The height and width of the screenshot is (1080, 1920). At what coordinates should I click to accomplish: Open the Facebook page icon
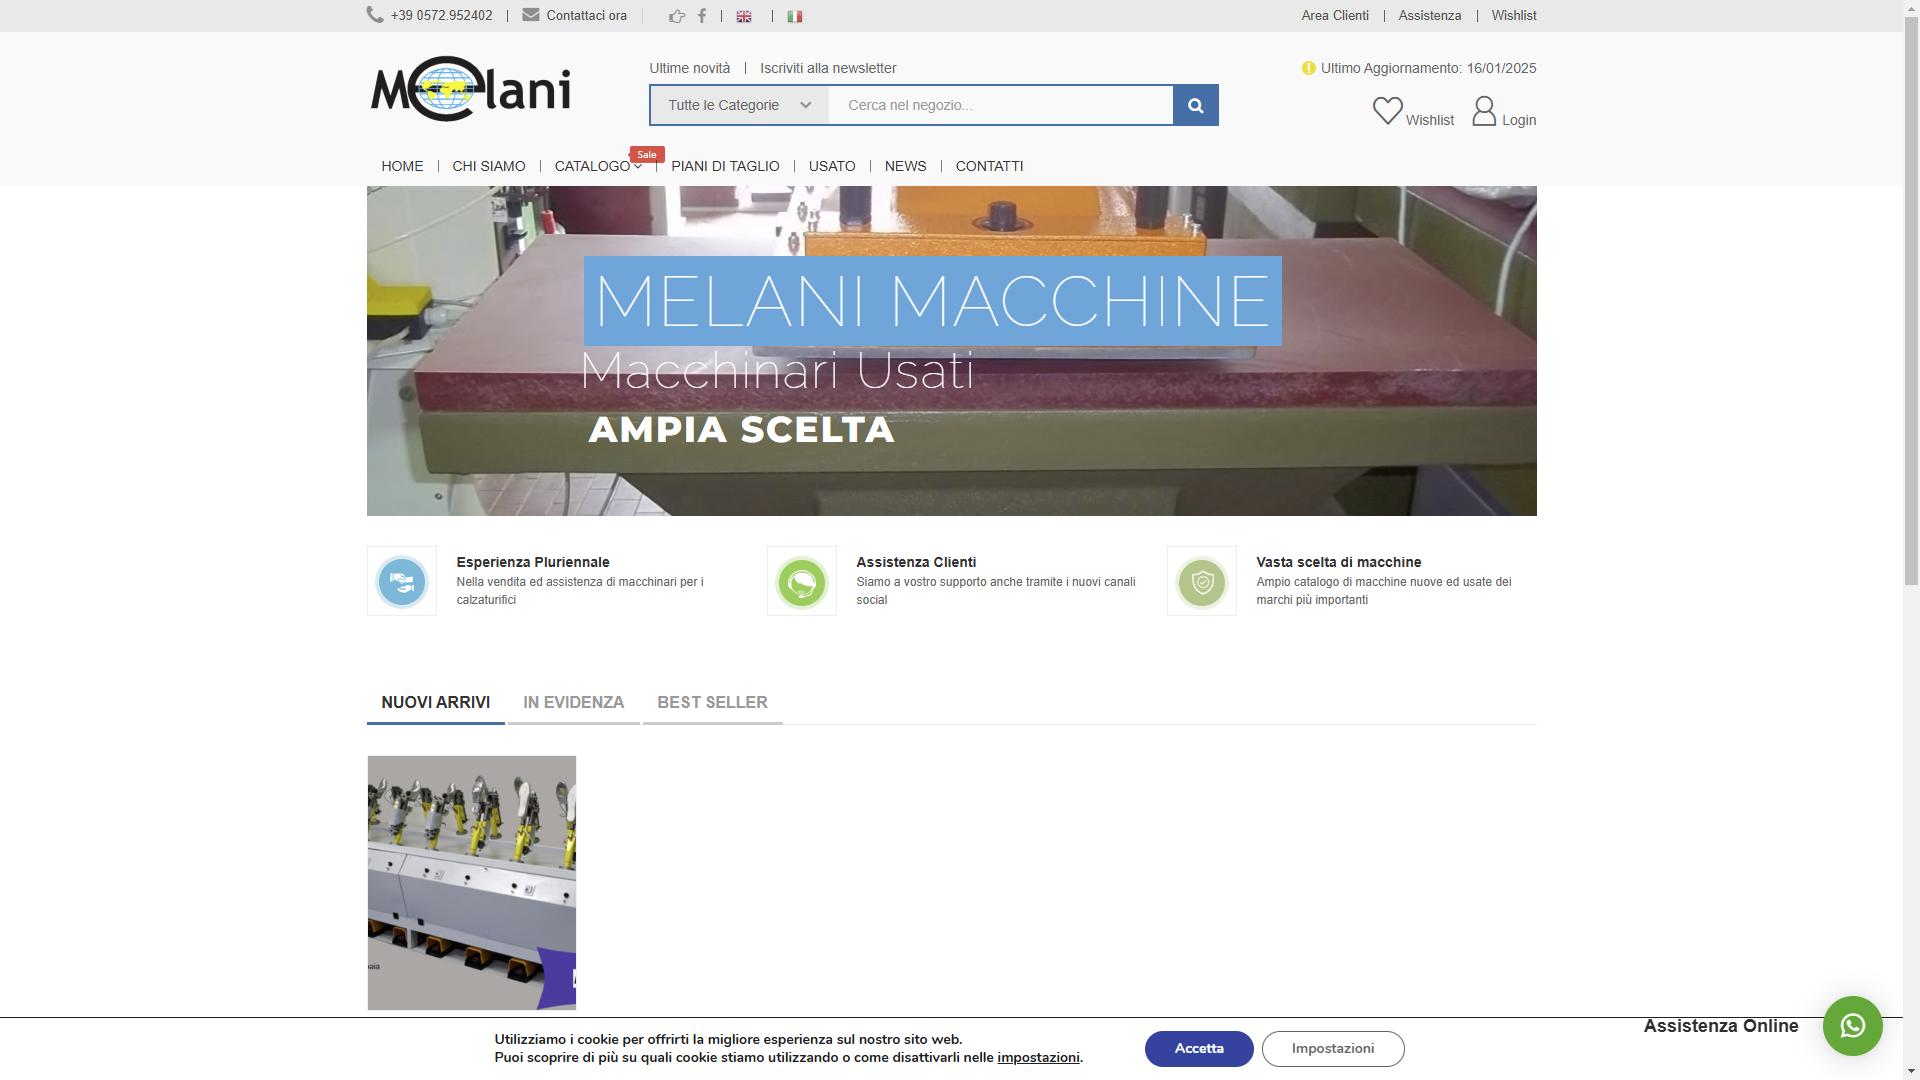click(x=702, y=16)
